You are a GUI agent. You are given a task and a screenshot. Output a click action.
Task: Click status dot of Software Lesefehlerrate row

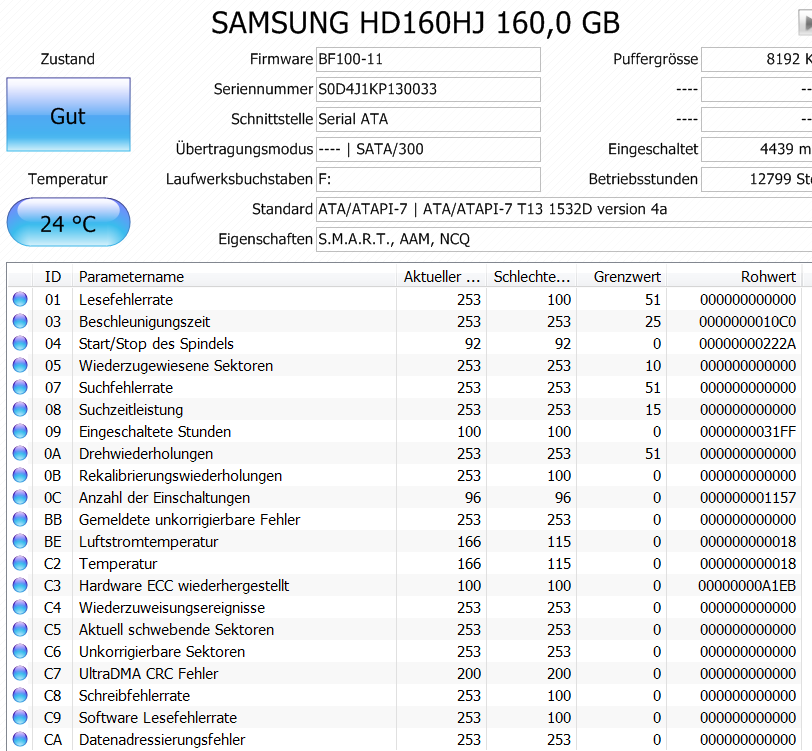[20, 718]
